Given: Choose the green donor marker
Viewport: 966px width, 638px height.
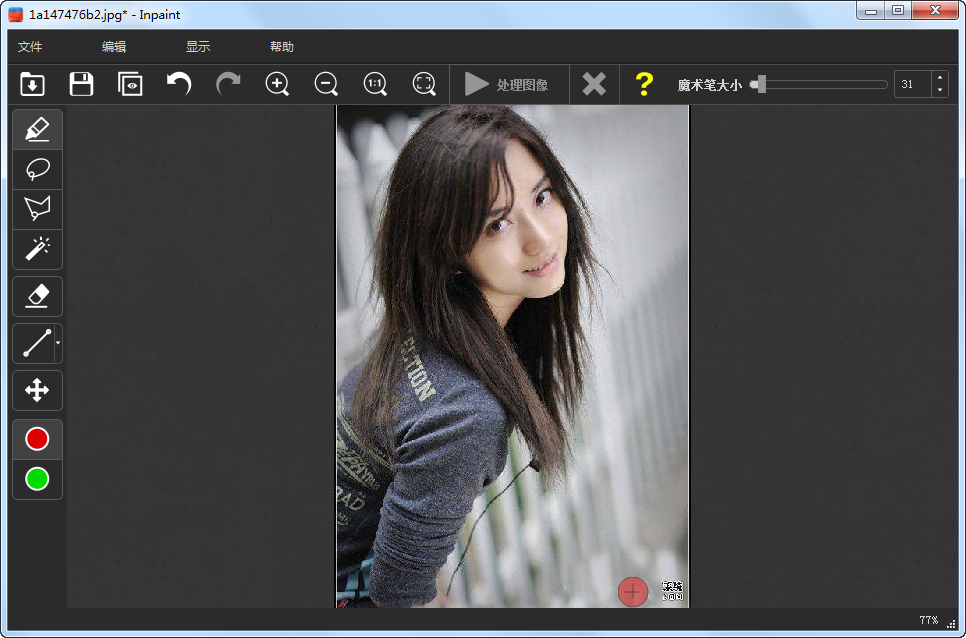Looking at the screenshot, I should (37, 479).
